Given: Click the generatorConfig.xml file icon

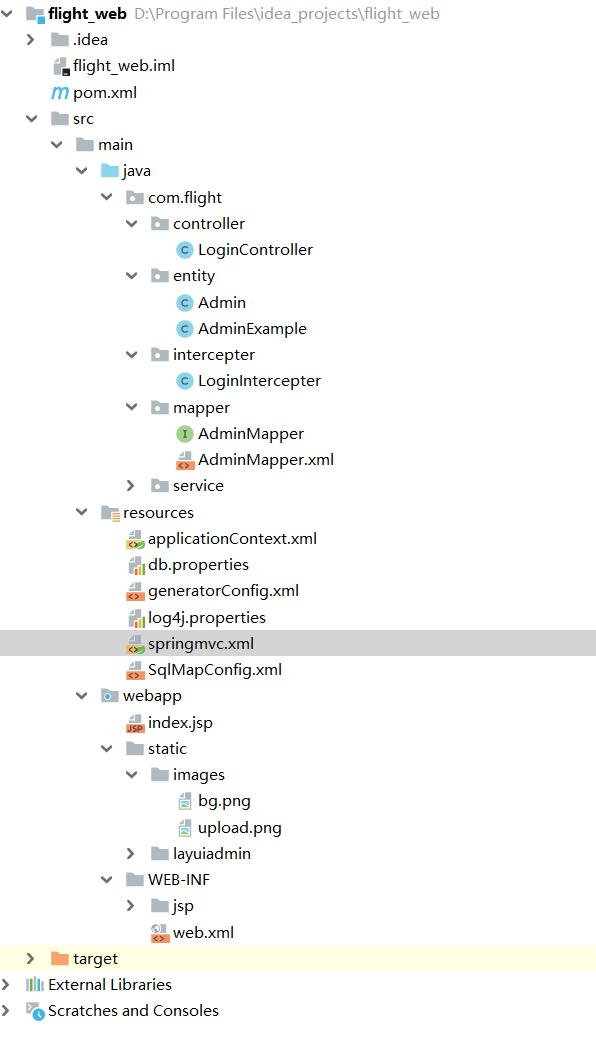Looking at the screenshot, I should click(x=136, y=591).
